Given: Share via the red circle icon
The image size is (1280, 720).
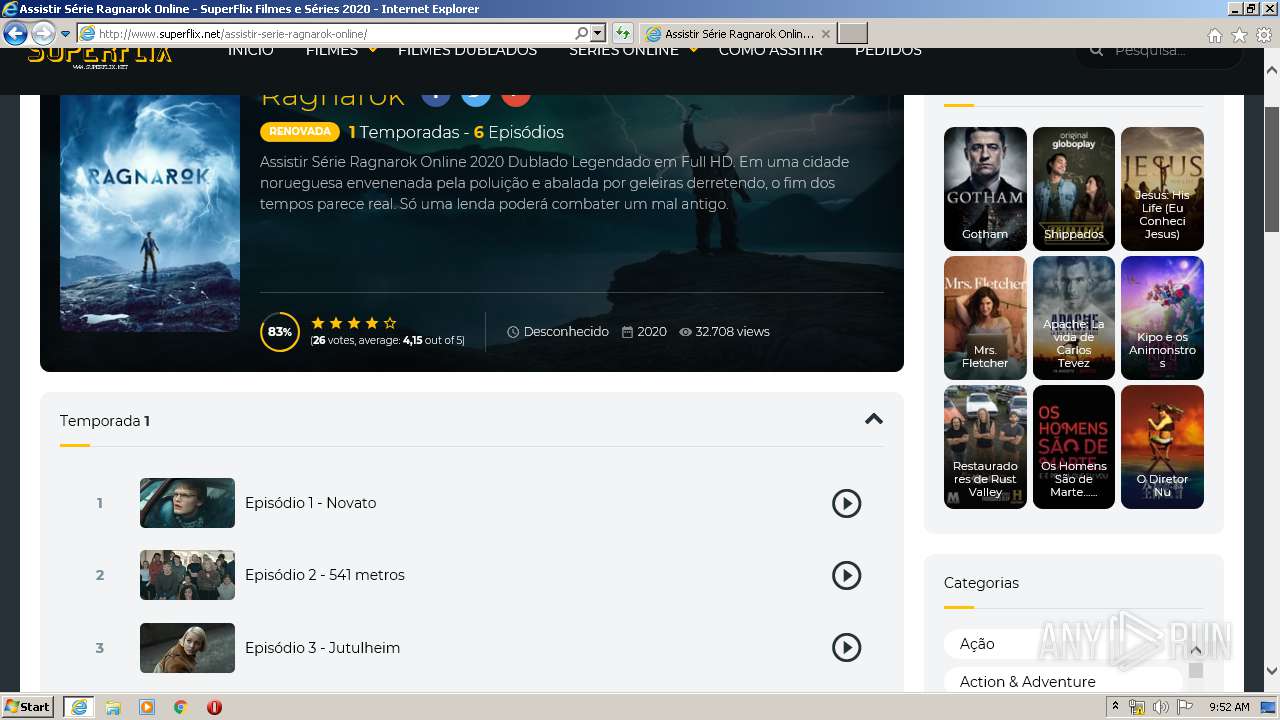Looking at the screenshot, I should click(x=516, y=97).
